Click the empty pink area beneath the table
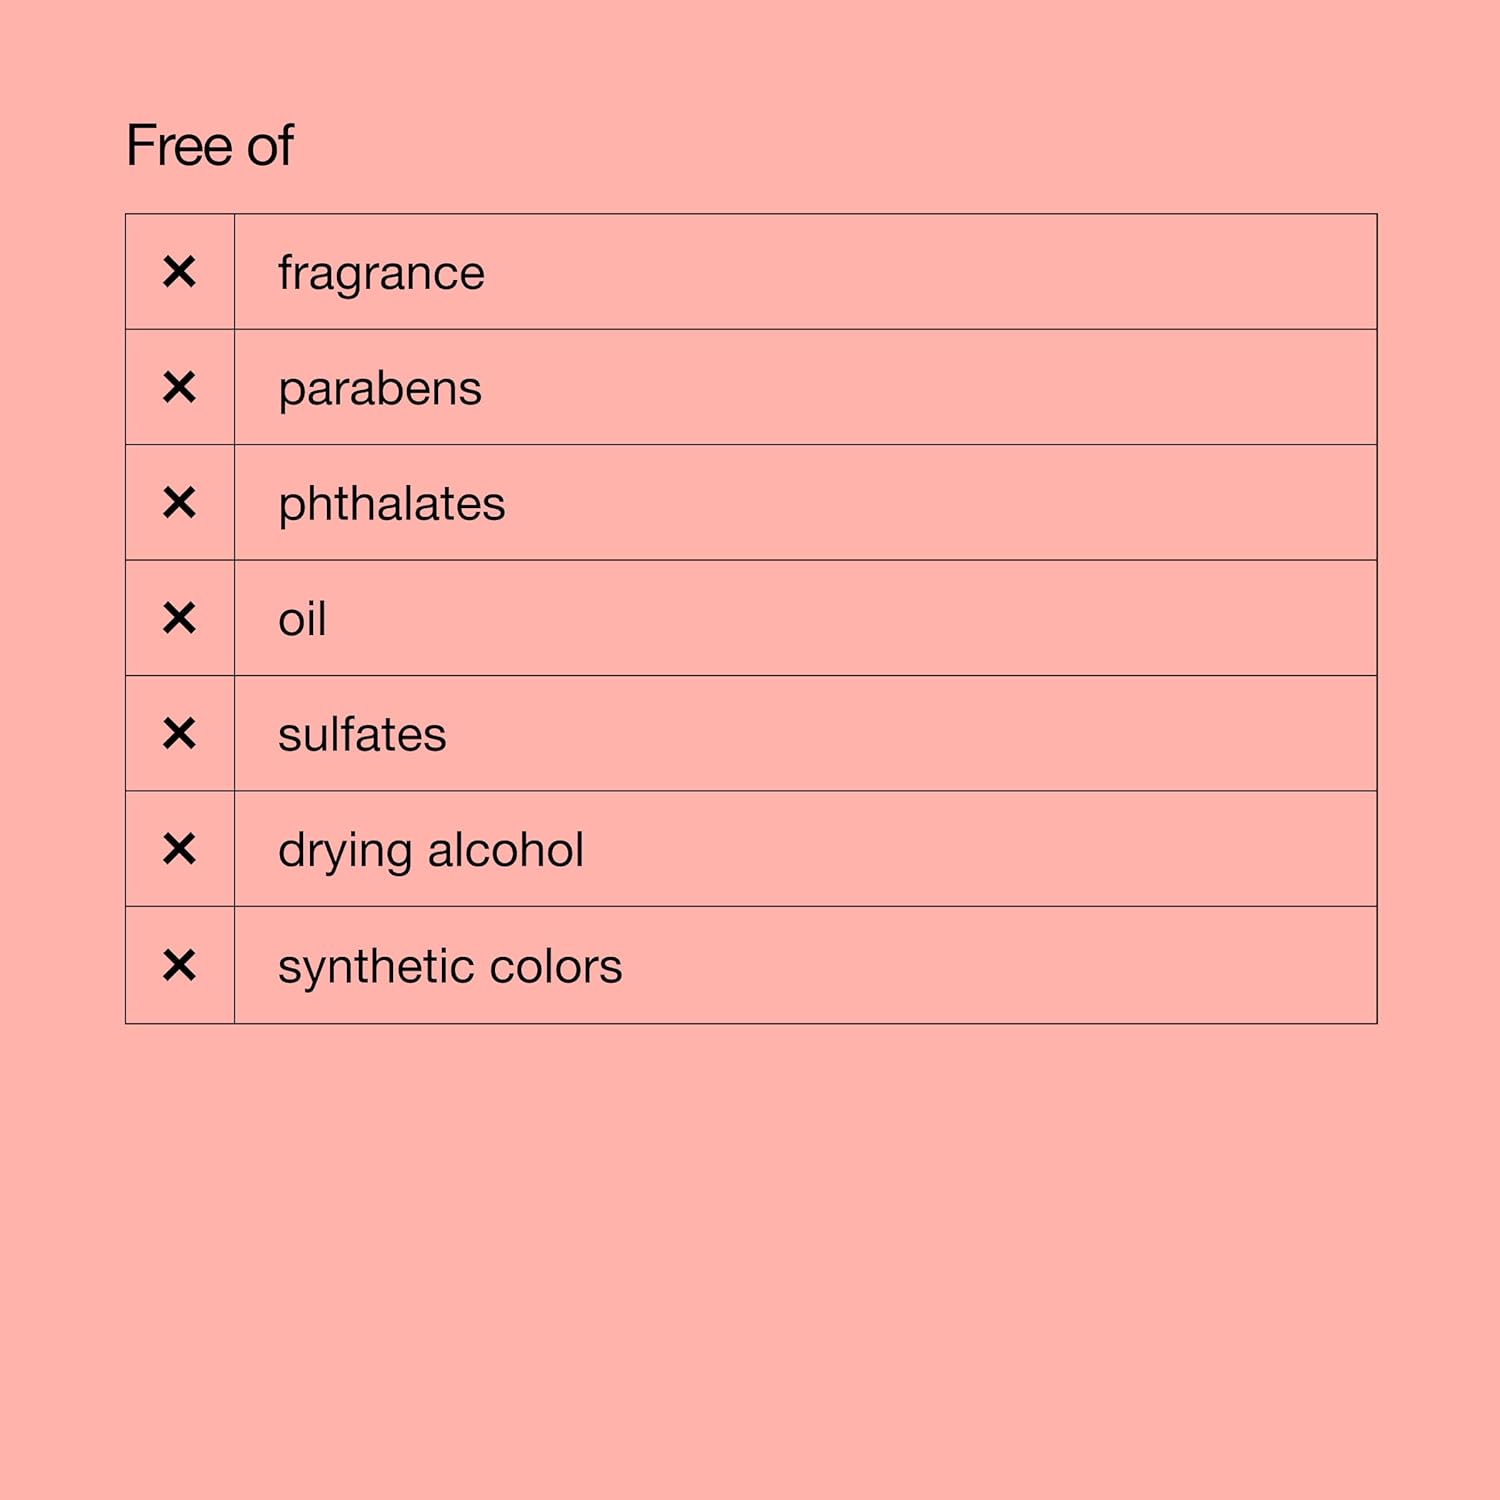The image size is (1500, 1500). [x=750, y=1250]
